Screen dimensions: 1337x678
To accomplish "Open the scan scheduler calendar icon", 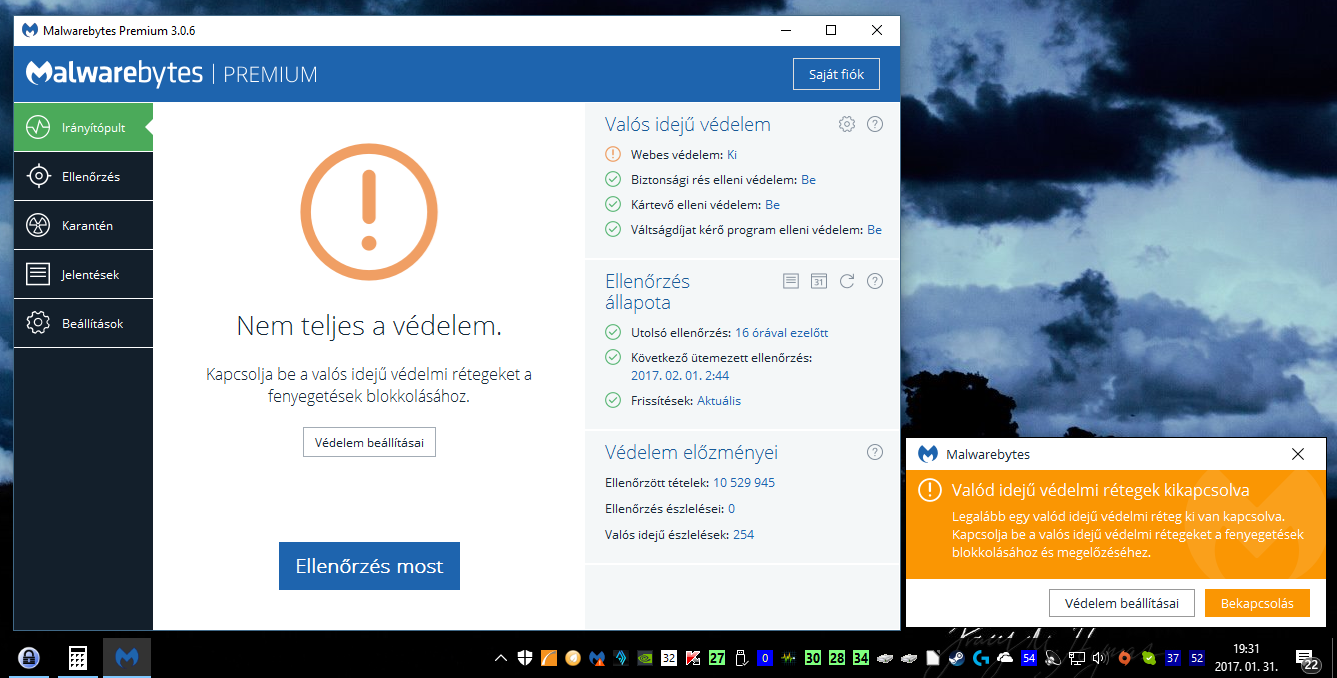I will click(x=819, y=281).
